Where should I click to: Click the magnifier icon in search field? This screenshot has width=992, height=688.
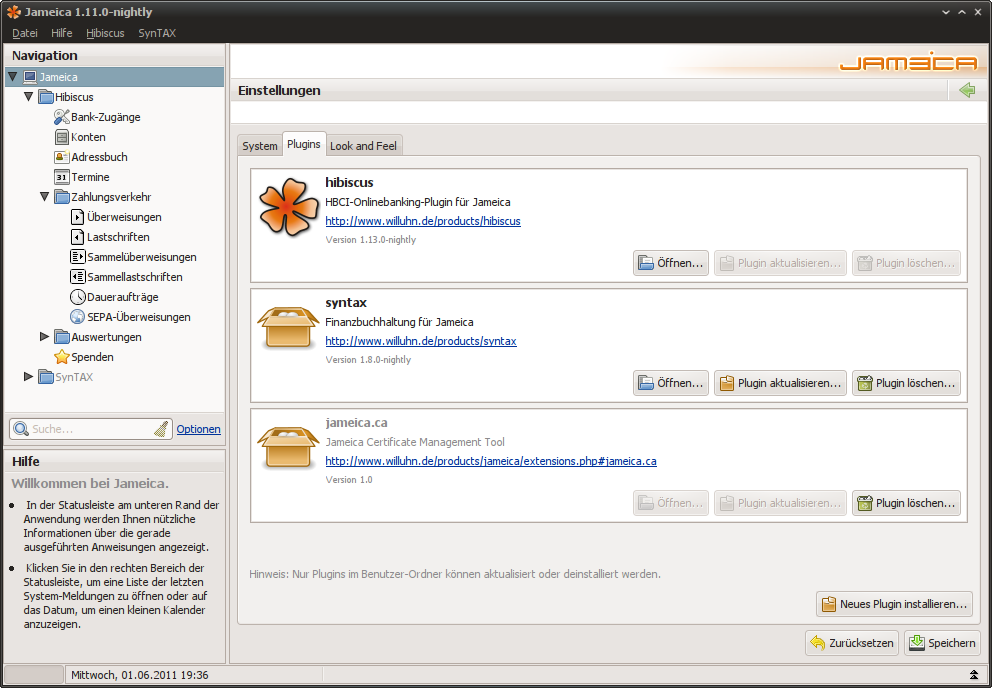pyautogui.click(x=21, y=429)
